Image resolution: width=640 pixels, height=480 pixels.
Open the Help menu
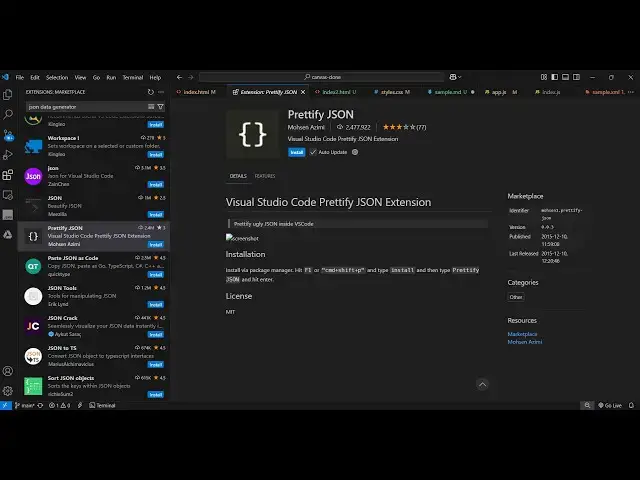[x=155, y=78]
